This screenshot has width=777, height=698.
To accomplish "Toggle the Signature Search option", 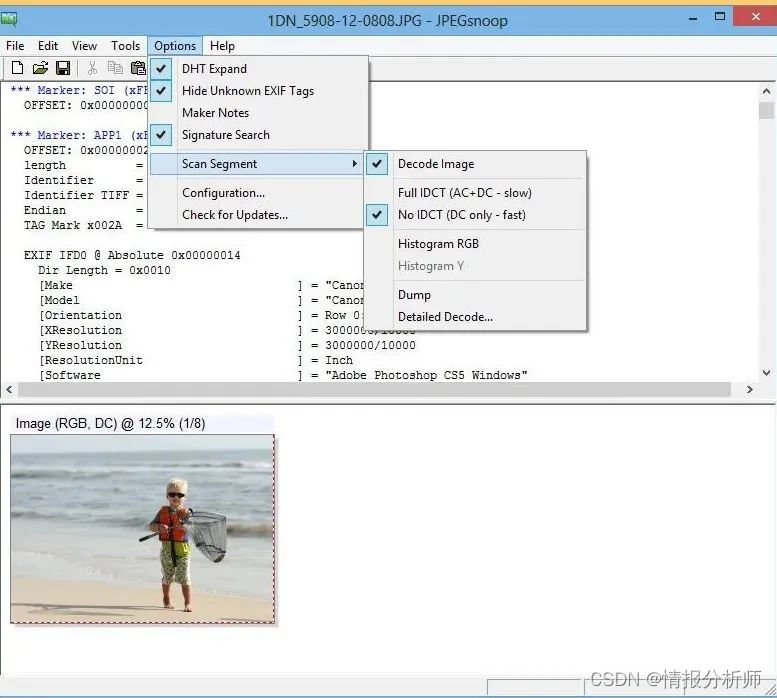I will [258, 135].
